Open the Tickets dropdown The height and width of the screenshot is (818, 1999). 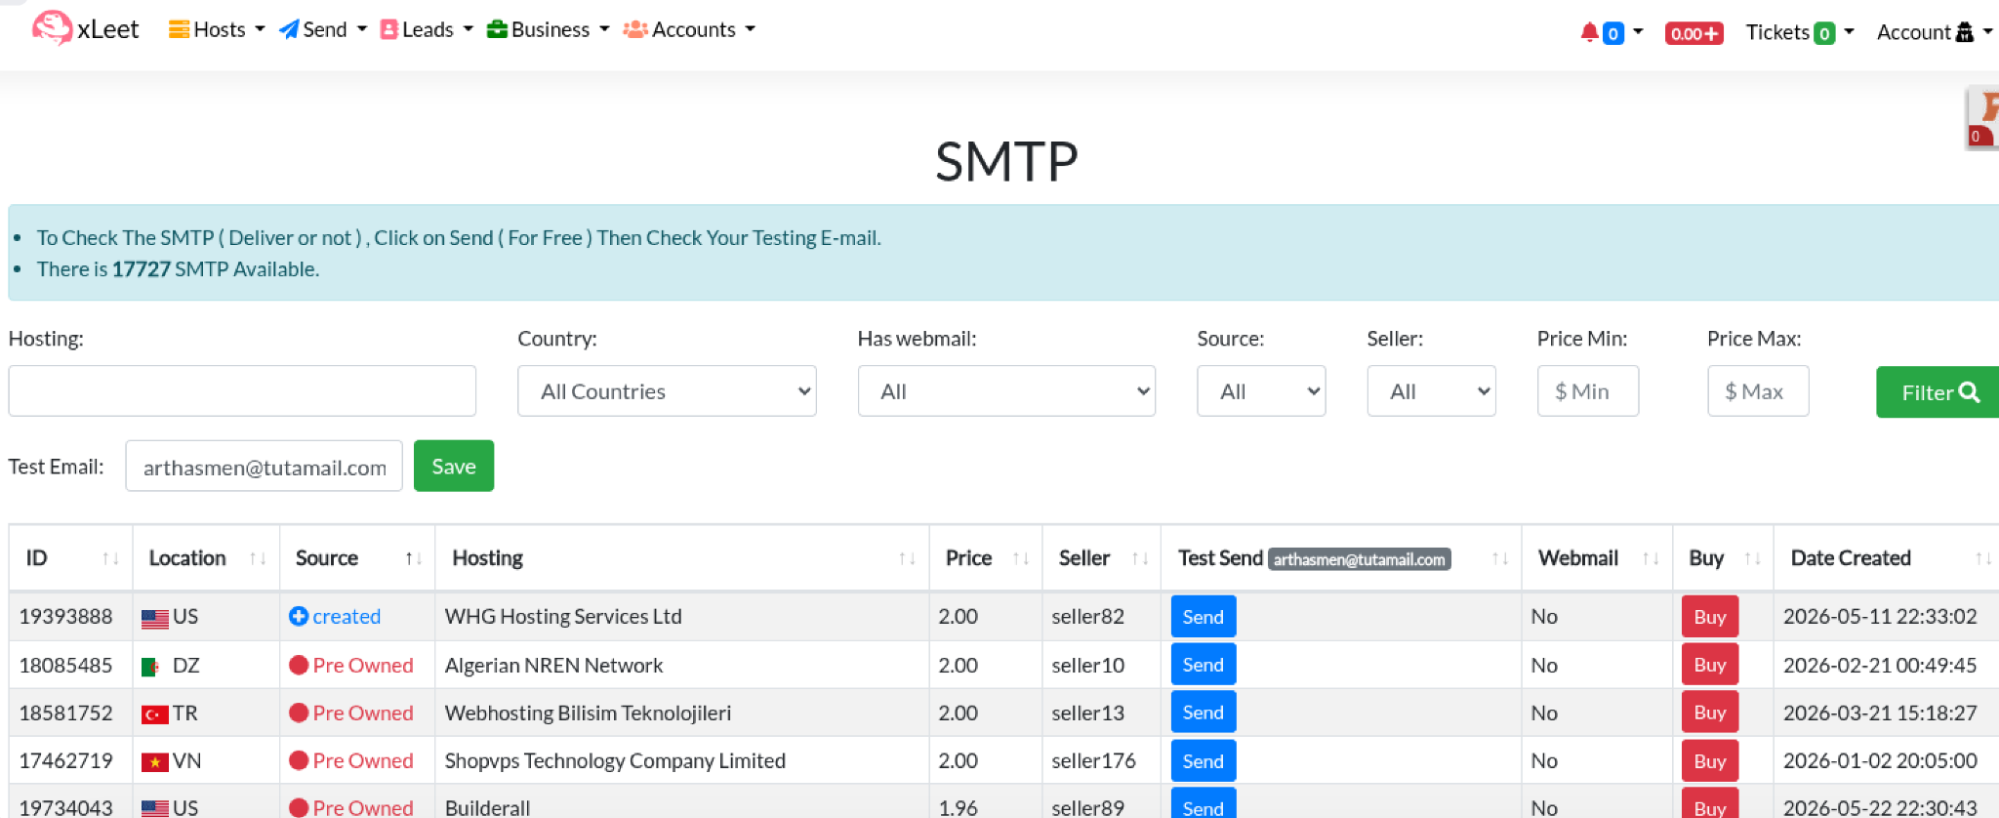pos(1800,32)
